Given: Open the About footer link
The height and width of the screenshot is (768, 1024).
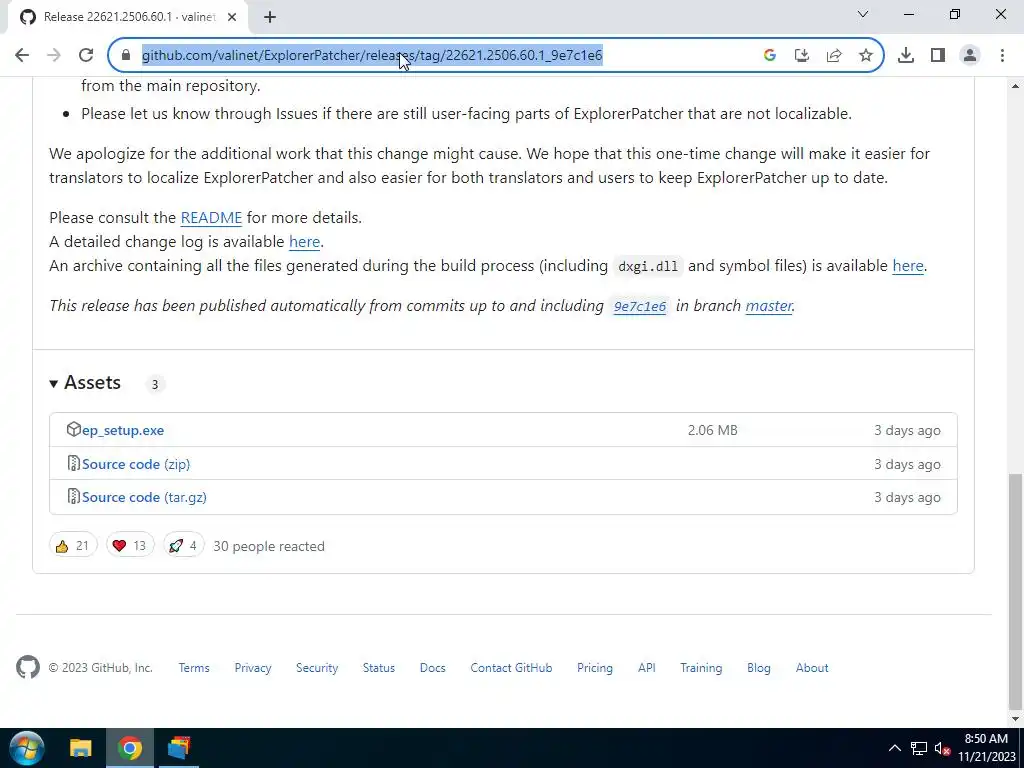Looking at the screenshot, I should 812,668.
